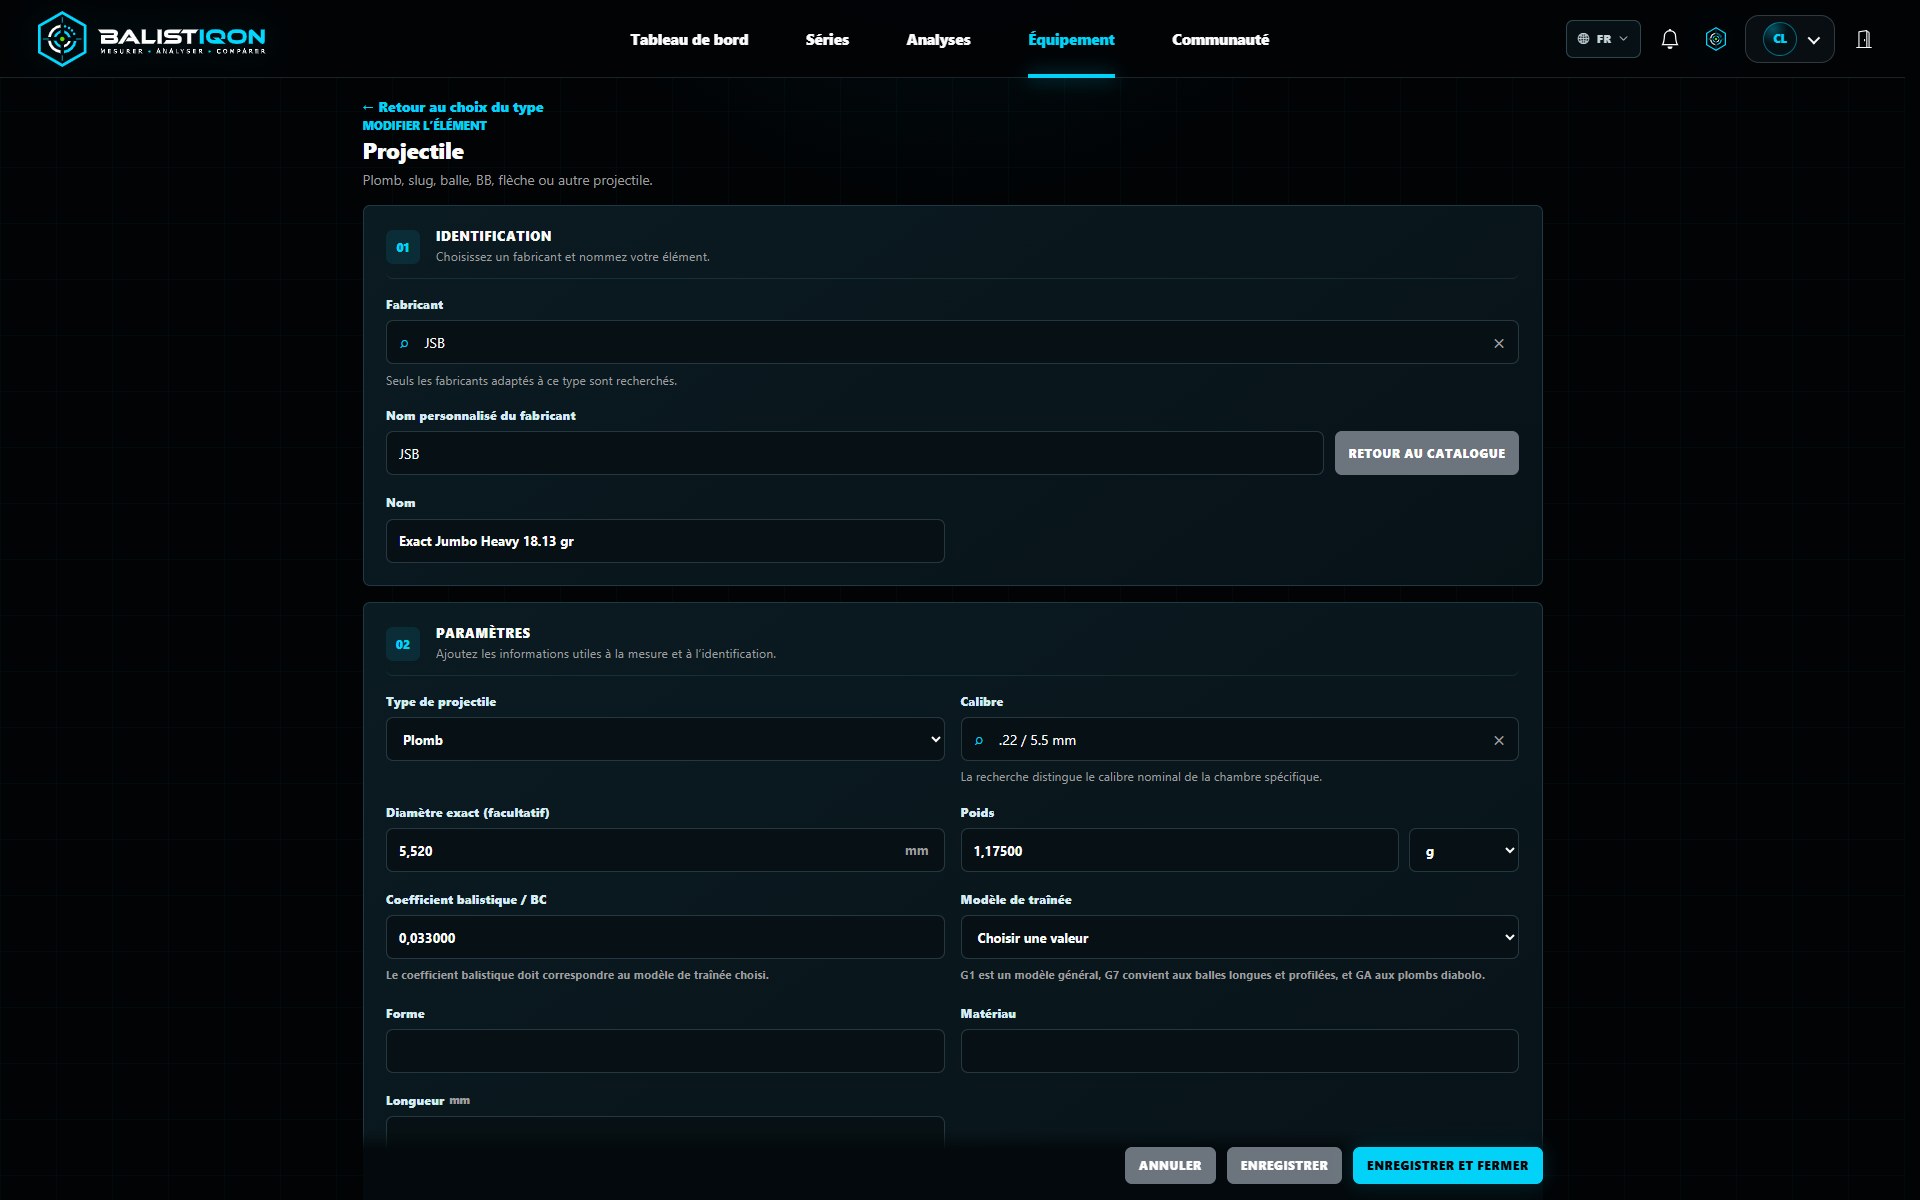This screenshot has width=1920, height=1200.
Task: Open the Modèle de traînée dropdown
Action: pyautogui.click(x=1239, y=937)
